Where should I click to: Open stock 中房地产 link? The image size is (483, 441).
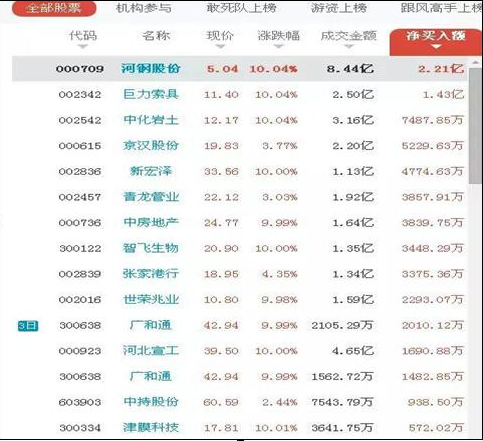(151, 222)
